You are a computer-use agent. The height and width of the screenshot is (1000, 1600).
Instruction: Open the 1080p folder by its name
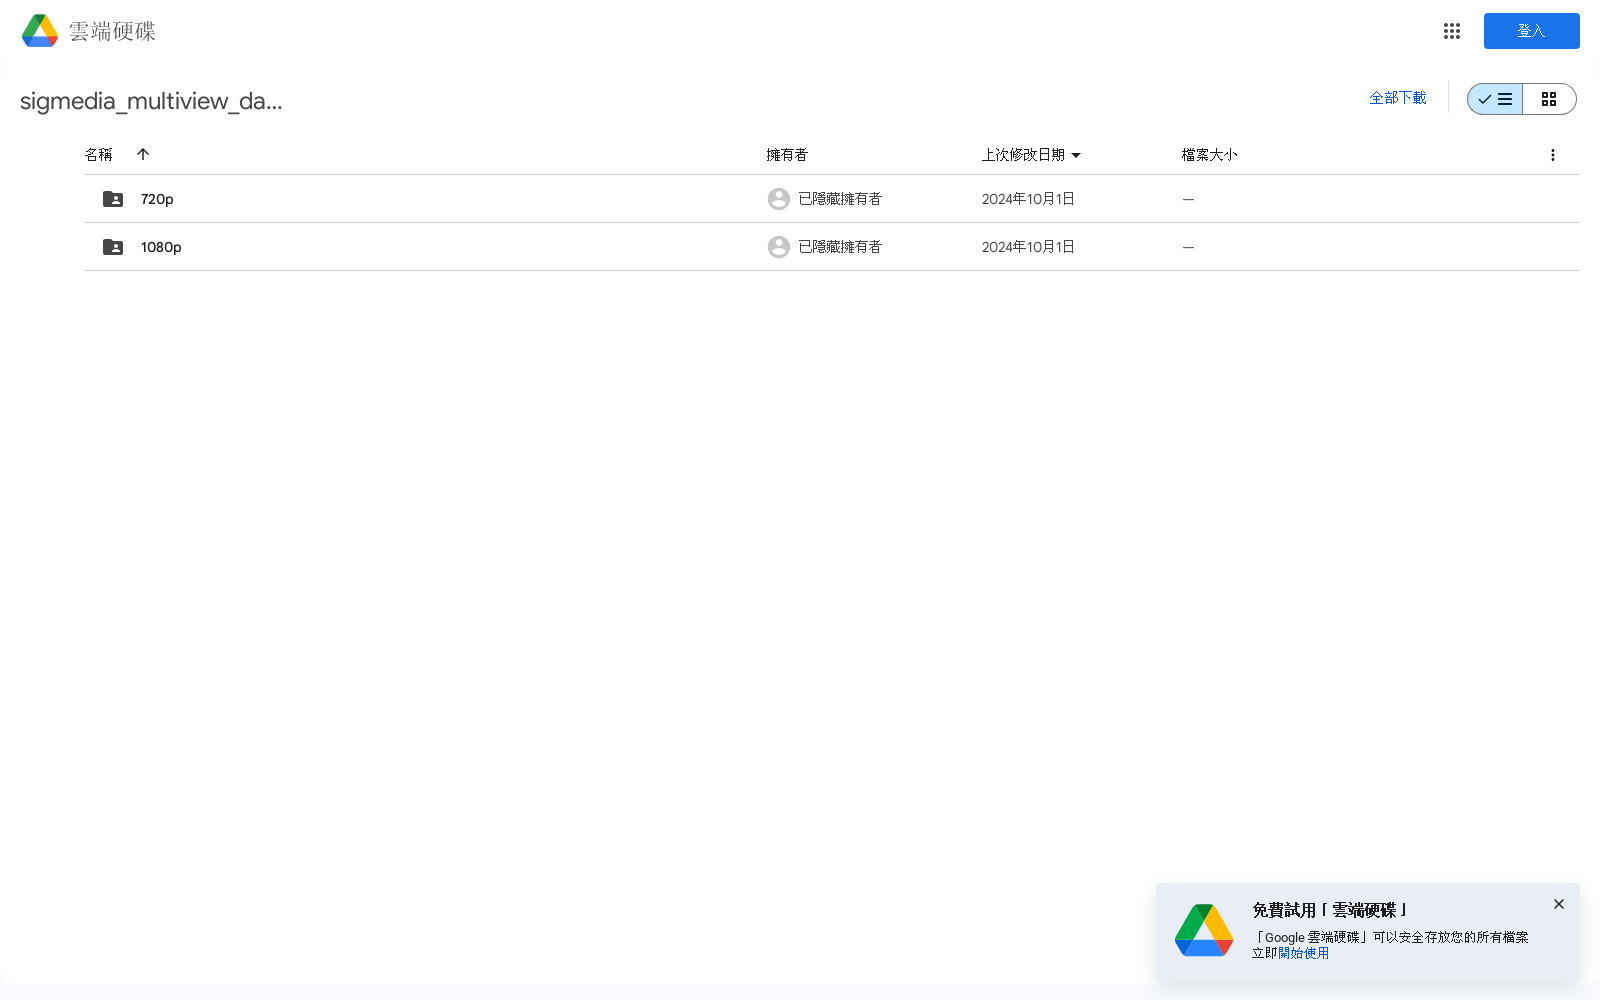coord(160,246)
